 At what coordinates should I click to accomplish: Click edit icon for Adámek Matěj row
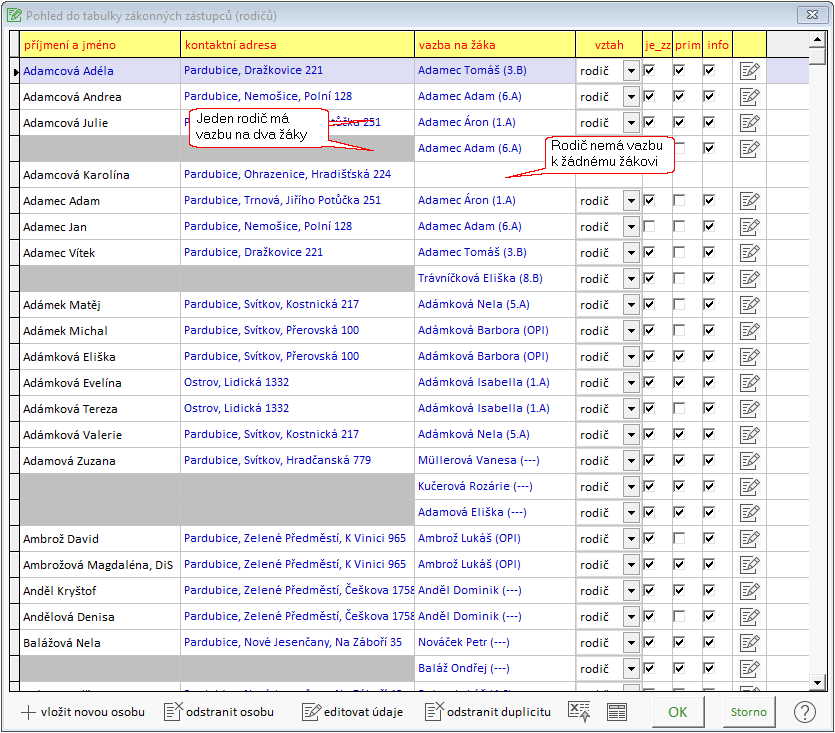pos(749,305)
